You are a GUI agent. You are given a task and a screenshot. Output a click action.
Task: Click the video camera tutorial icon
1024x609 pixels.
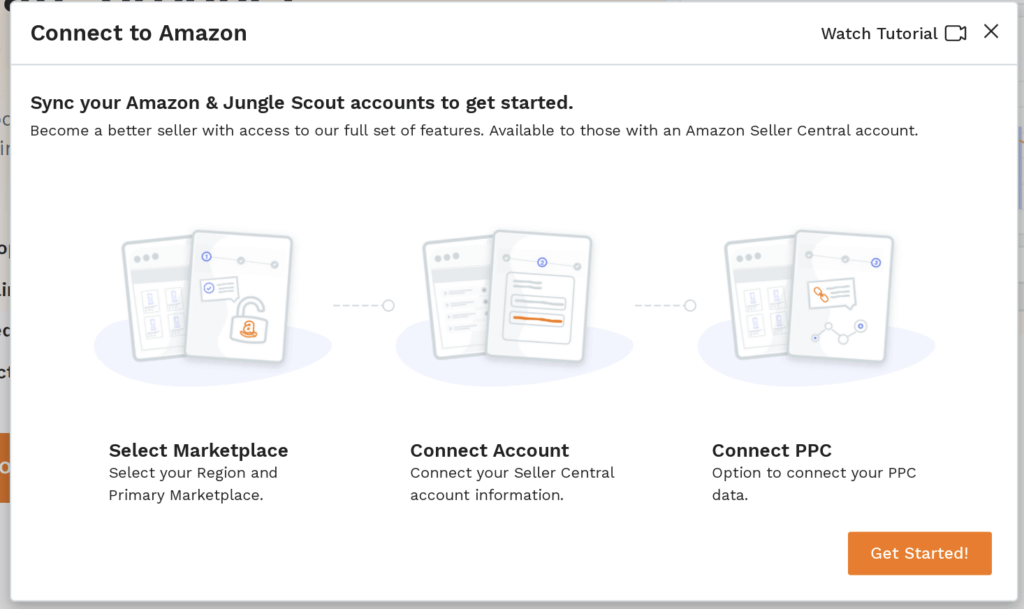click(x=955, y=33)
